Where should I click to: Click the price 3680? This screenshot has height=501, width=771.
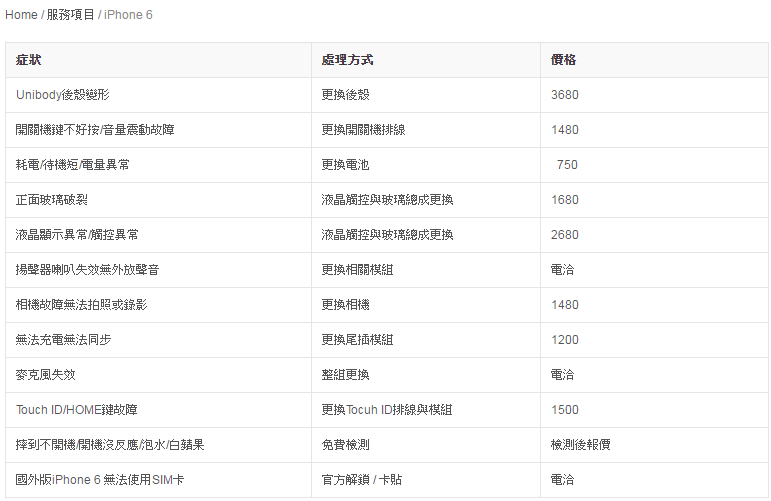pos(564,95)
